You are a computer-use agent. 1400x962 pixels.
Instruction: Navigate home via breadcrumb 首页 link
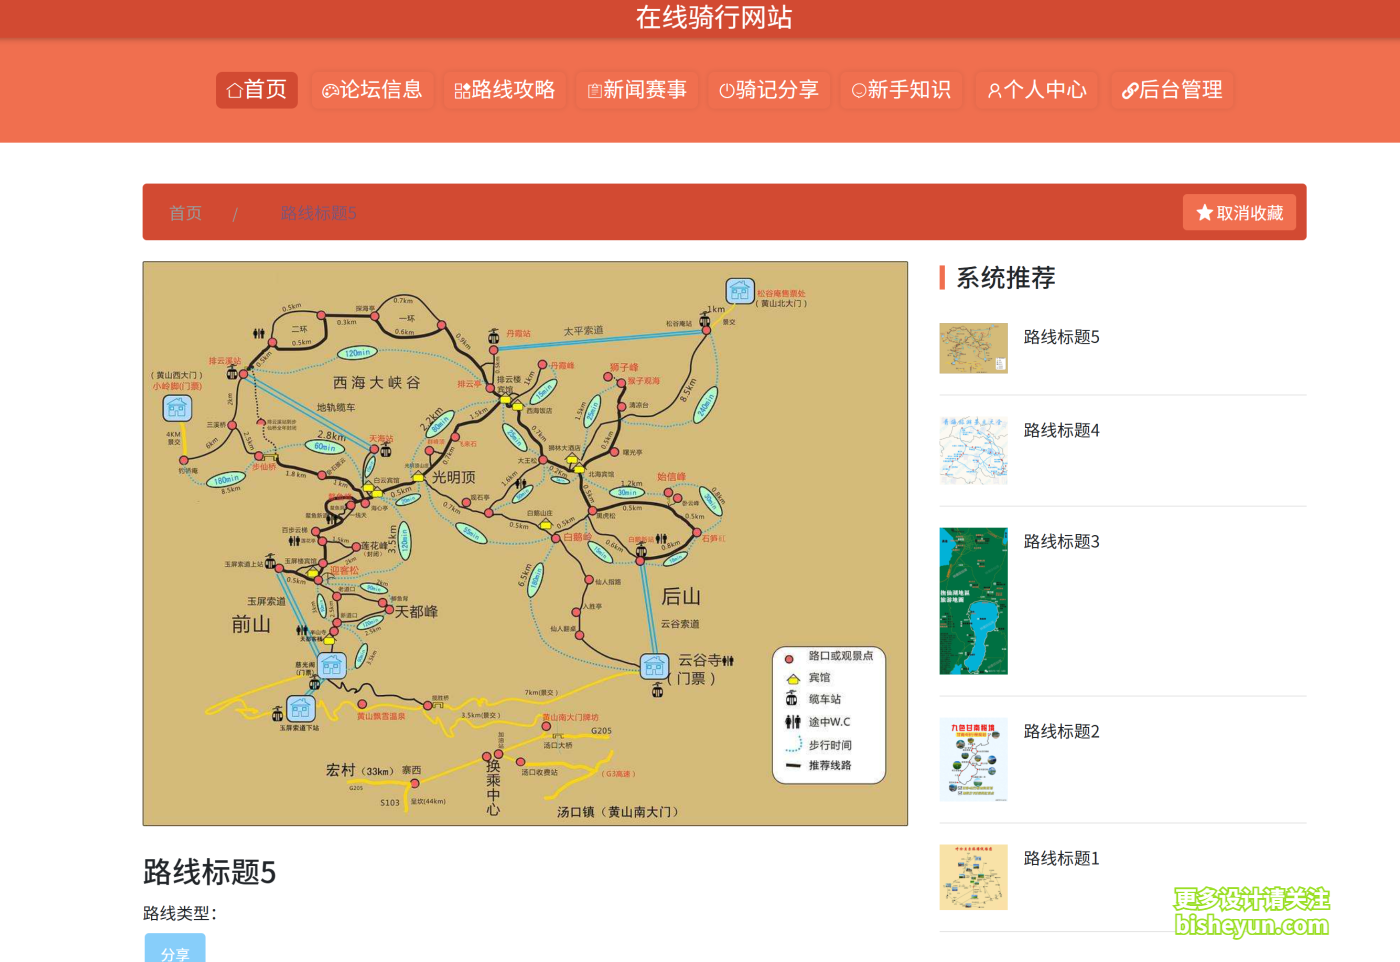tap(185, 212)
